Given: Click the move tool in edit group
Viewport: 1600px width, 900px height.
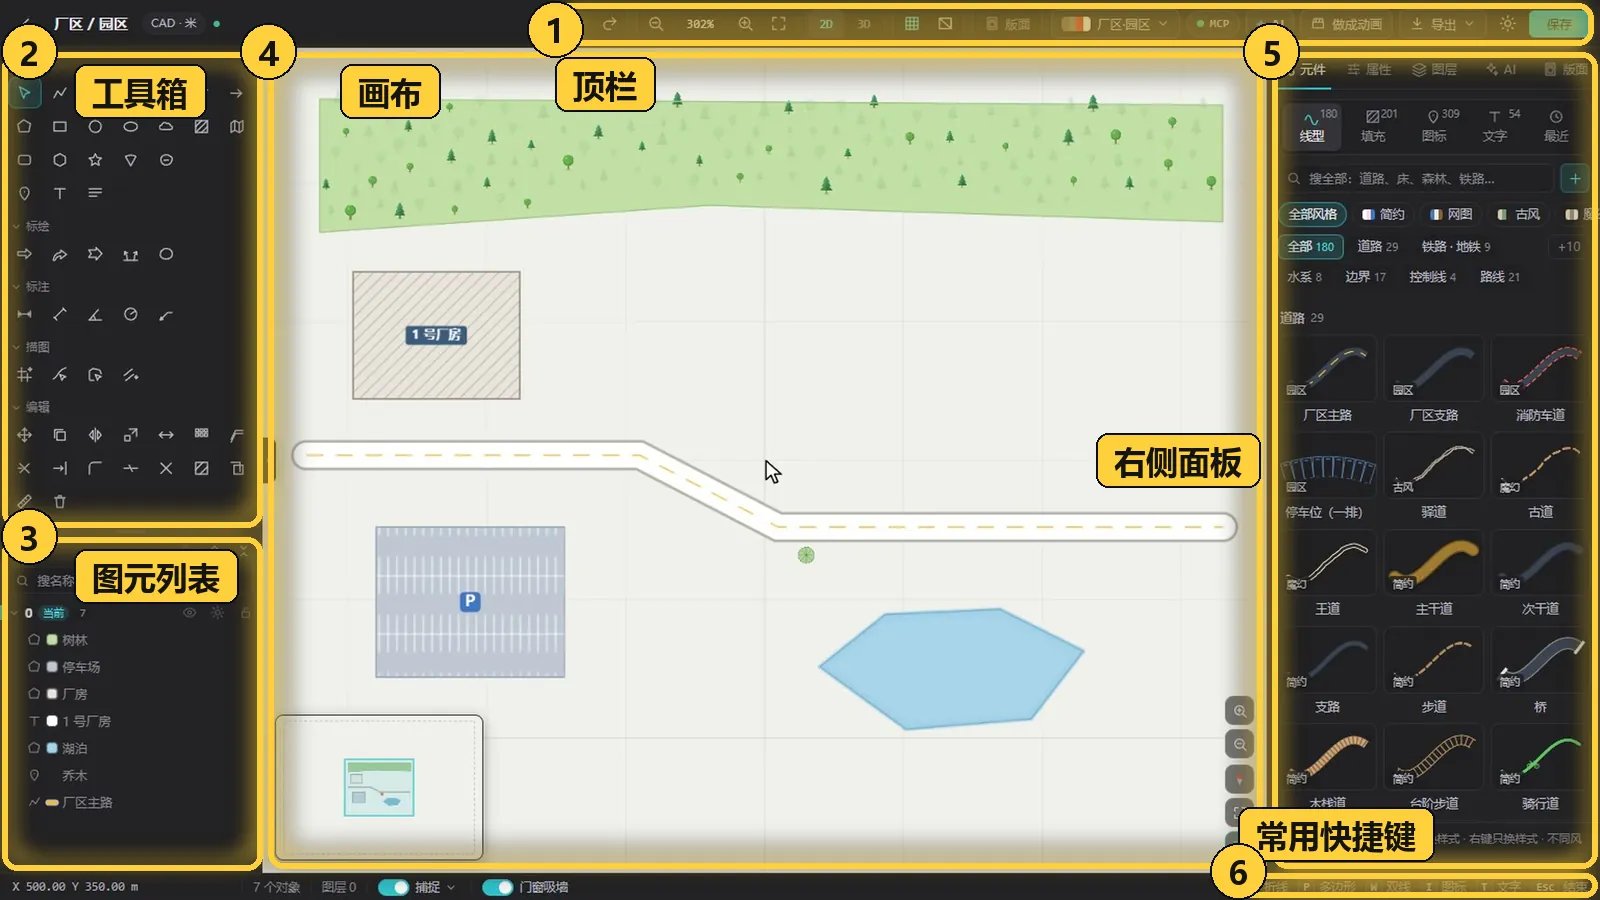Looking at the screenshot, I should coord(25,435).
